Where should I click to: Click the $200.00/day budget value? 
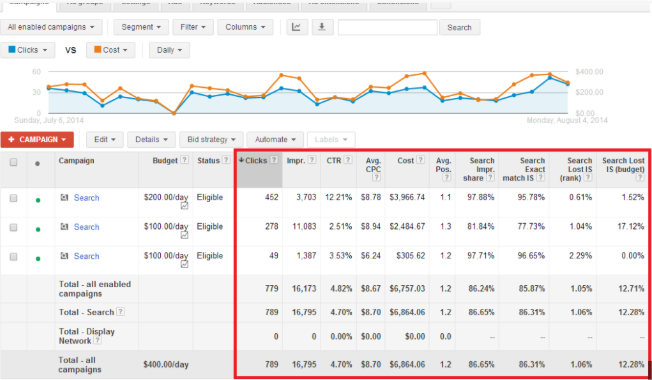point(166,197)
